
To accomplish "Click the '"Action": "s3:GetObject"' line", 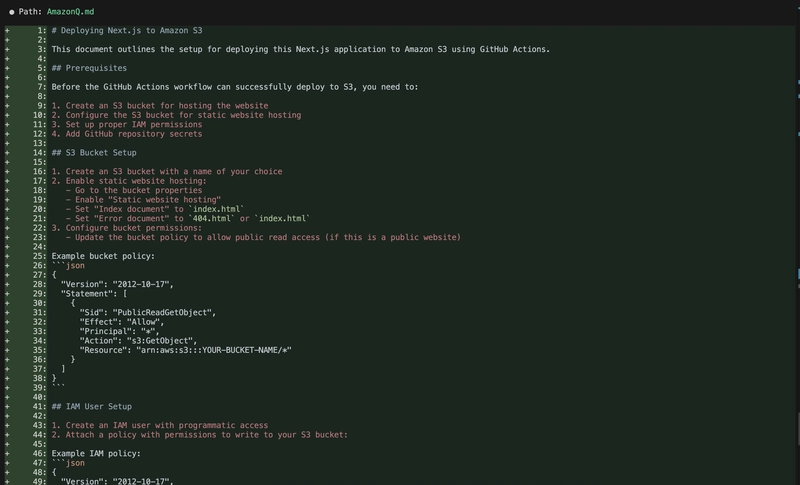I will [138, 341].
